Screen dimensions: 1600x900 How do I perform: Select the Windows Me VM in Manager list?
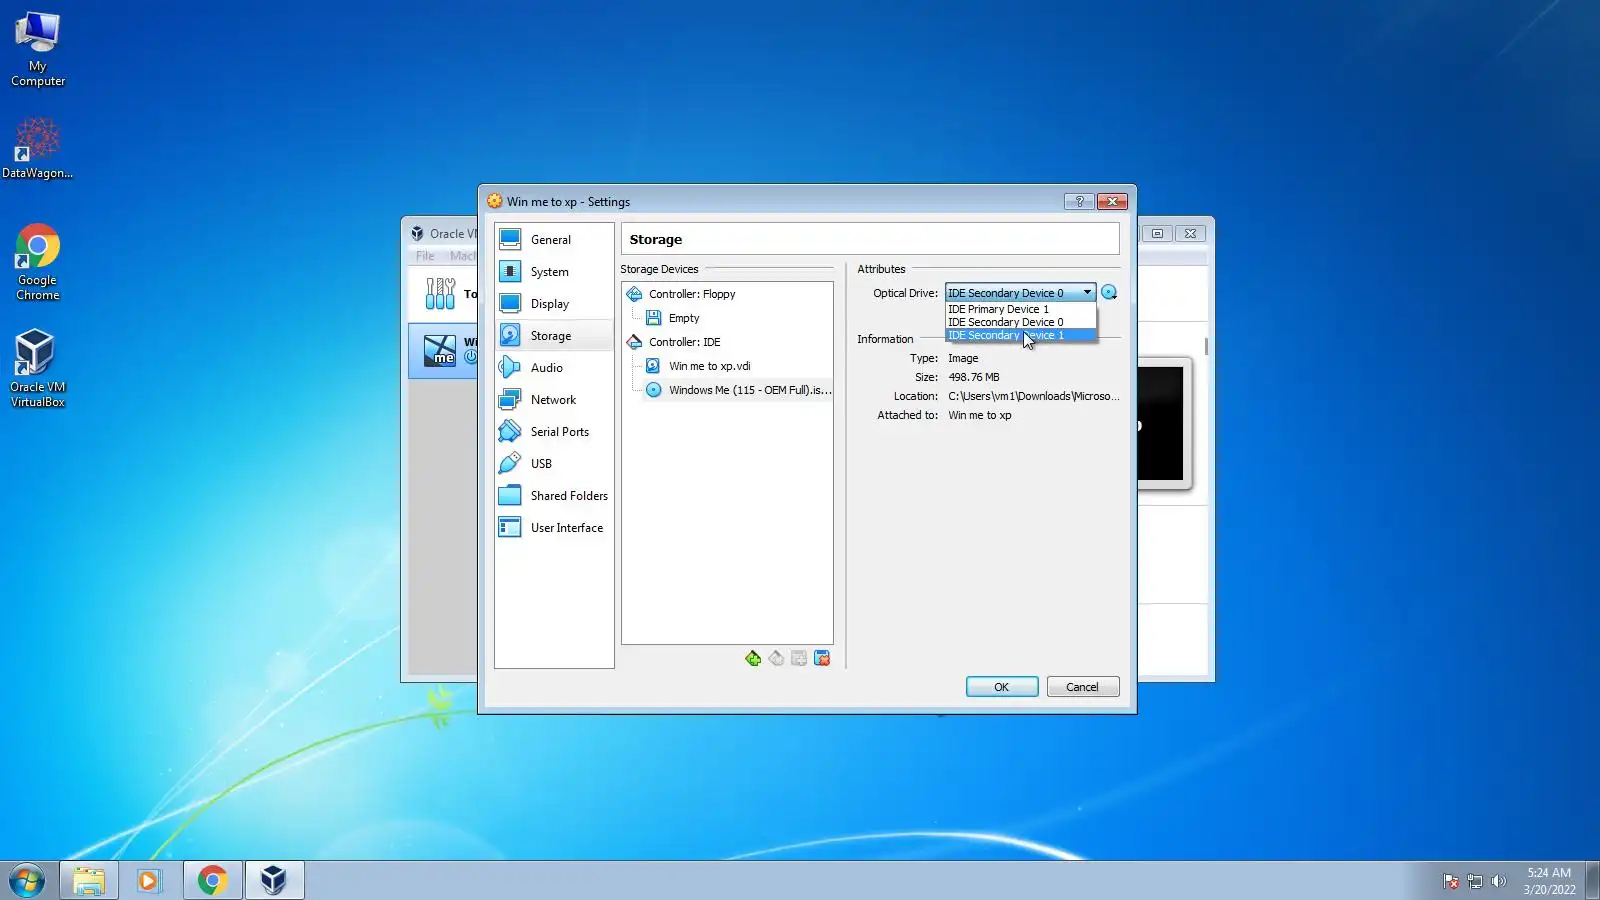[x=443, y=350]
